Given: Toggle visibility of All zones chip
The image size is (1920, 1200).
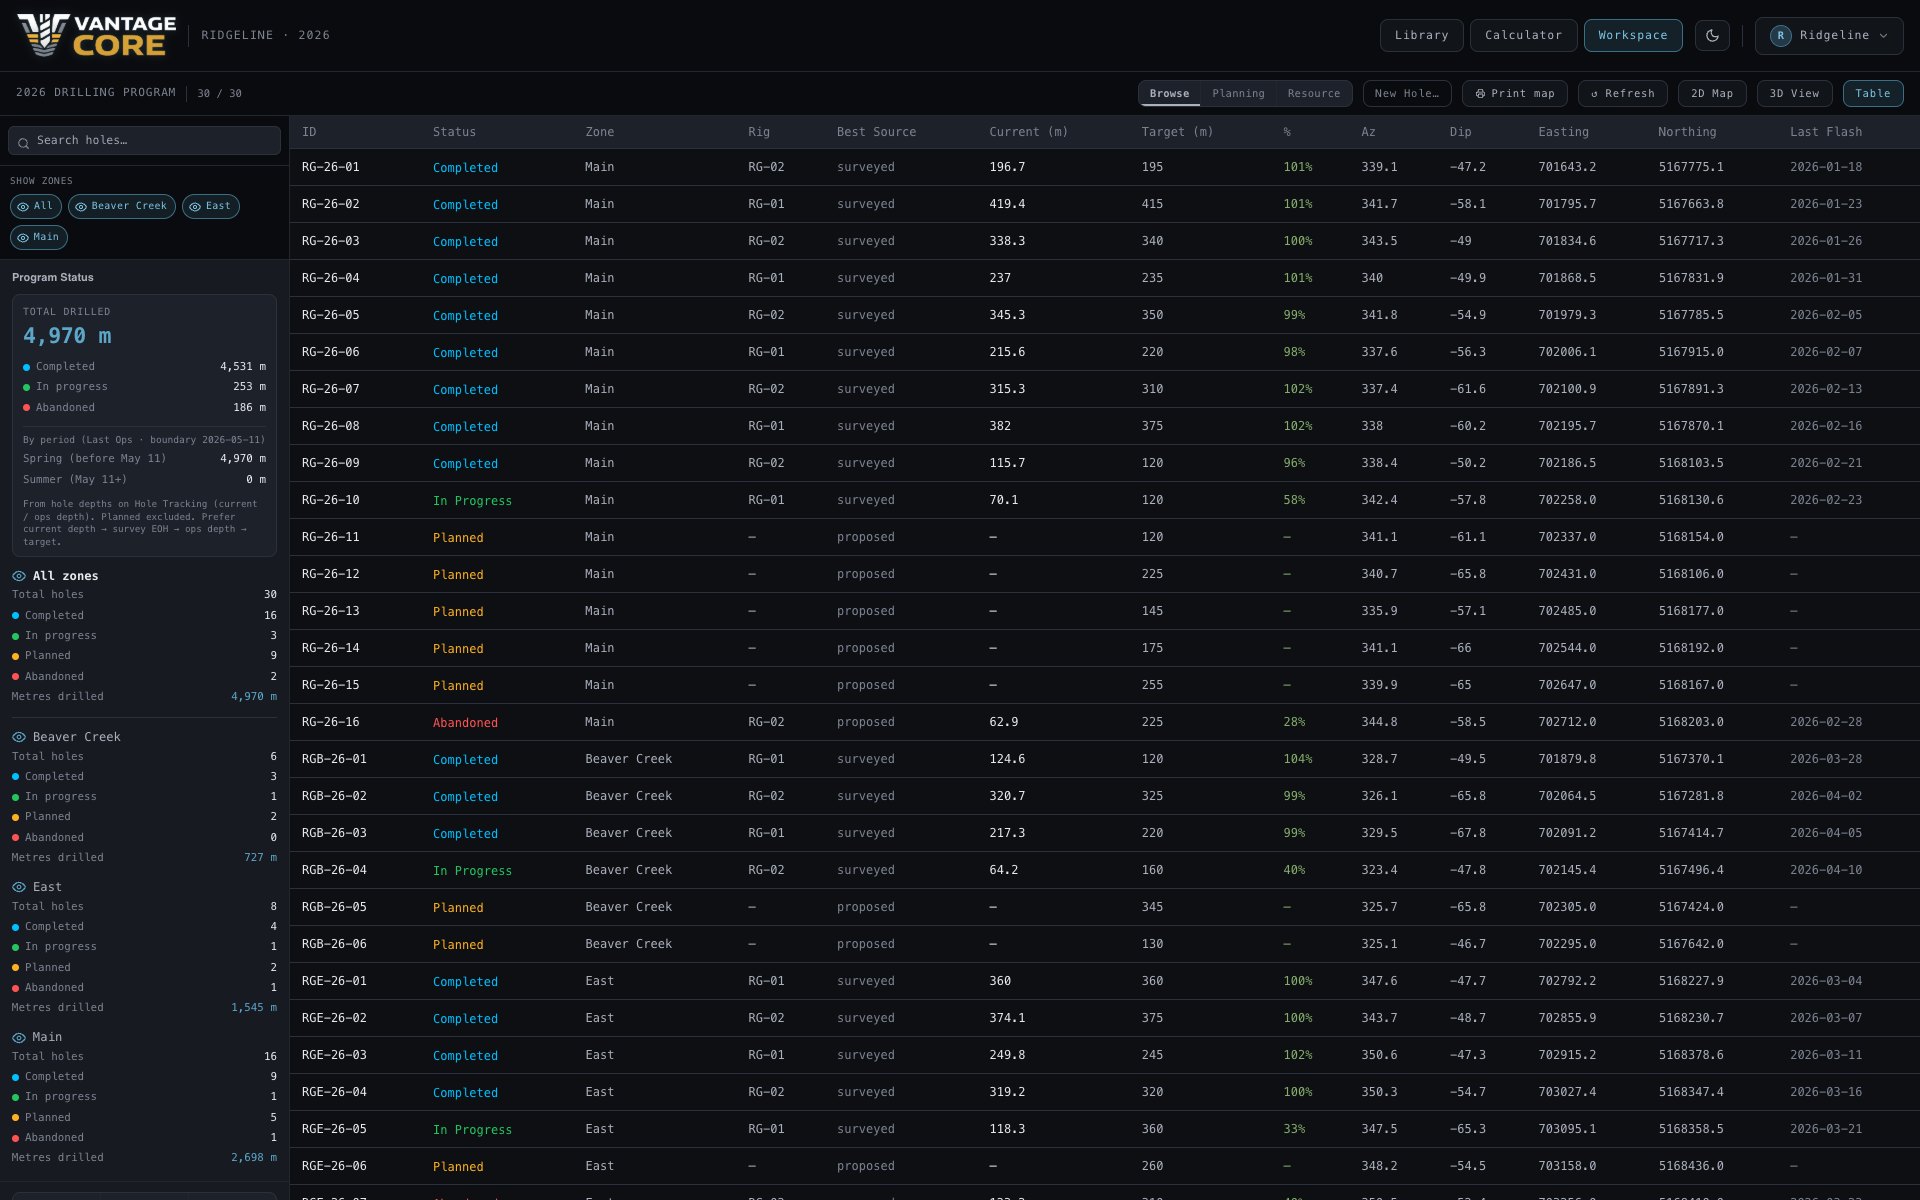Looking at the screenshot, I should click(36, 206).
